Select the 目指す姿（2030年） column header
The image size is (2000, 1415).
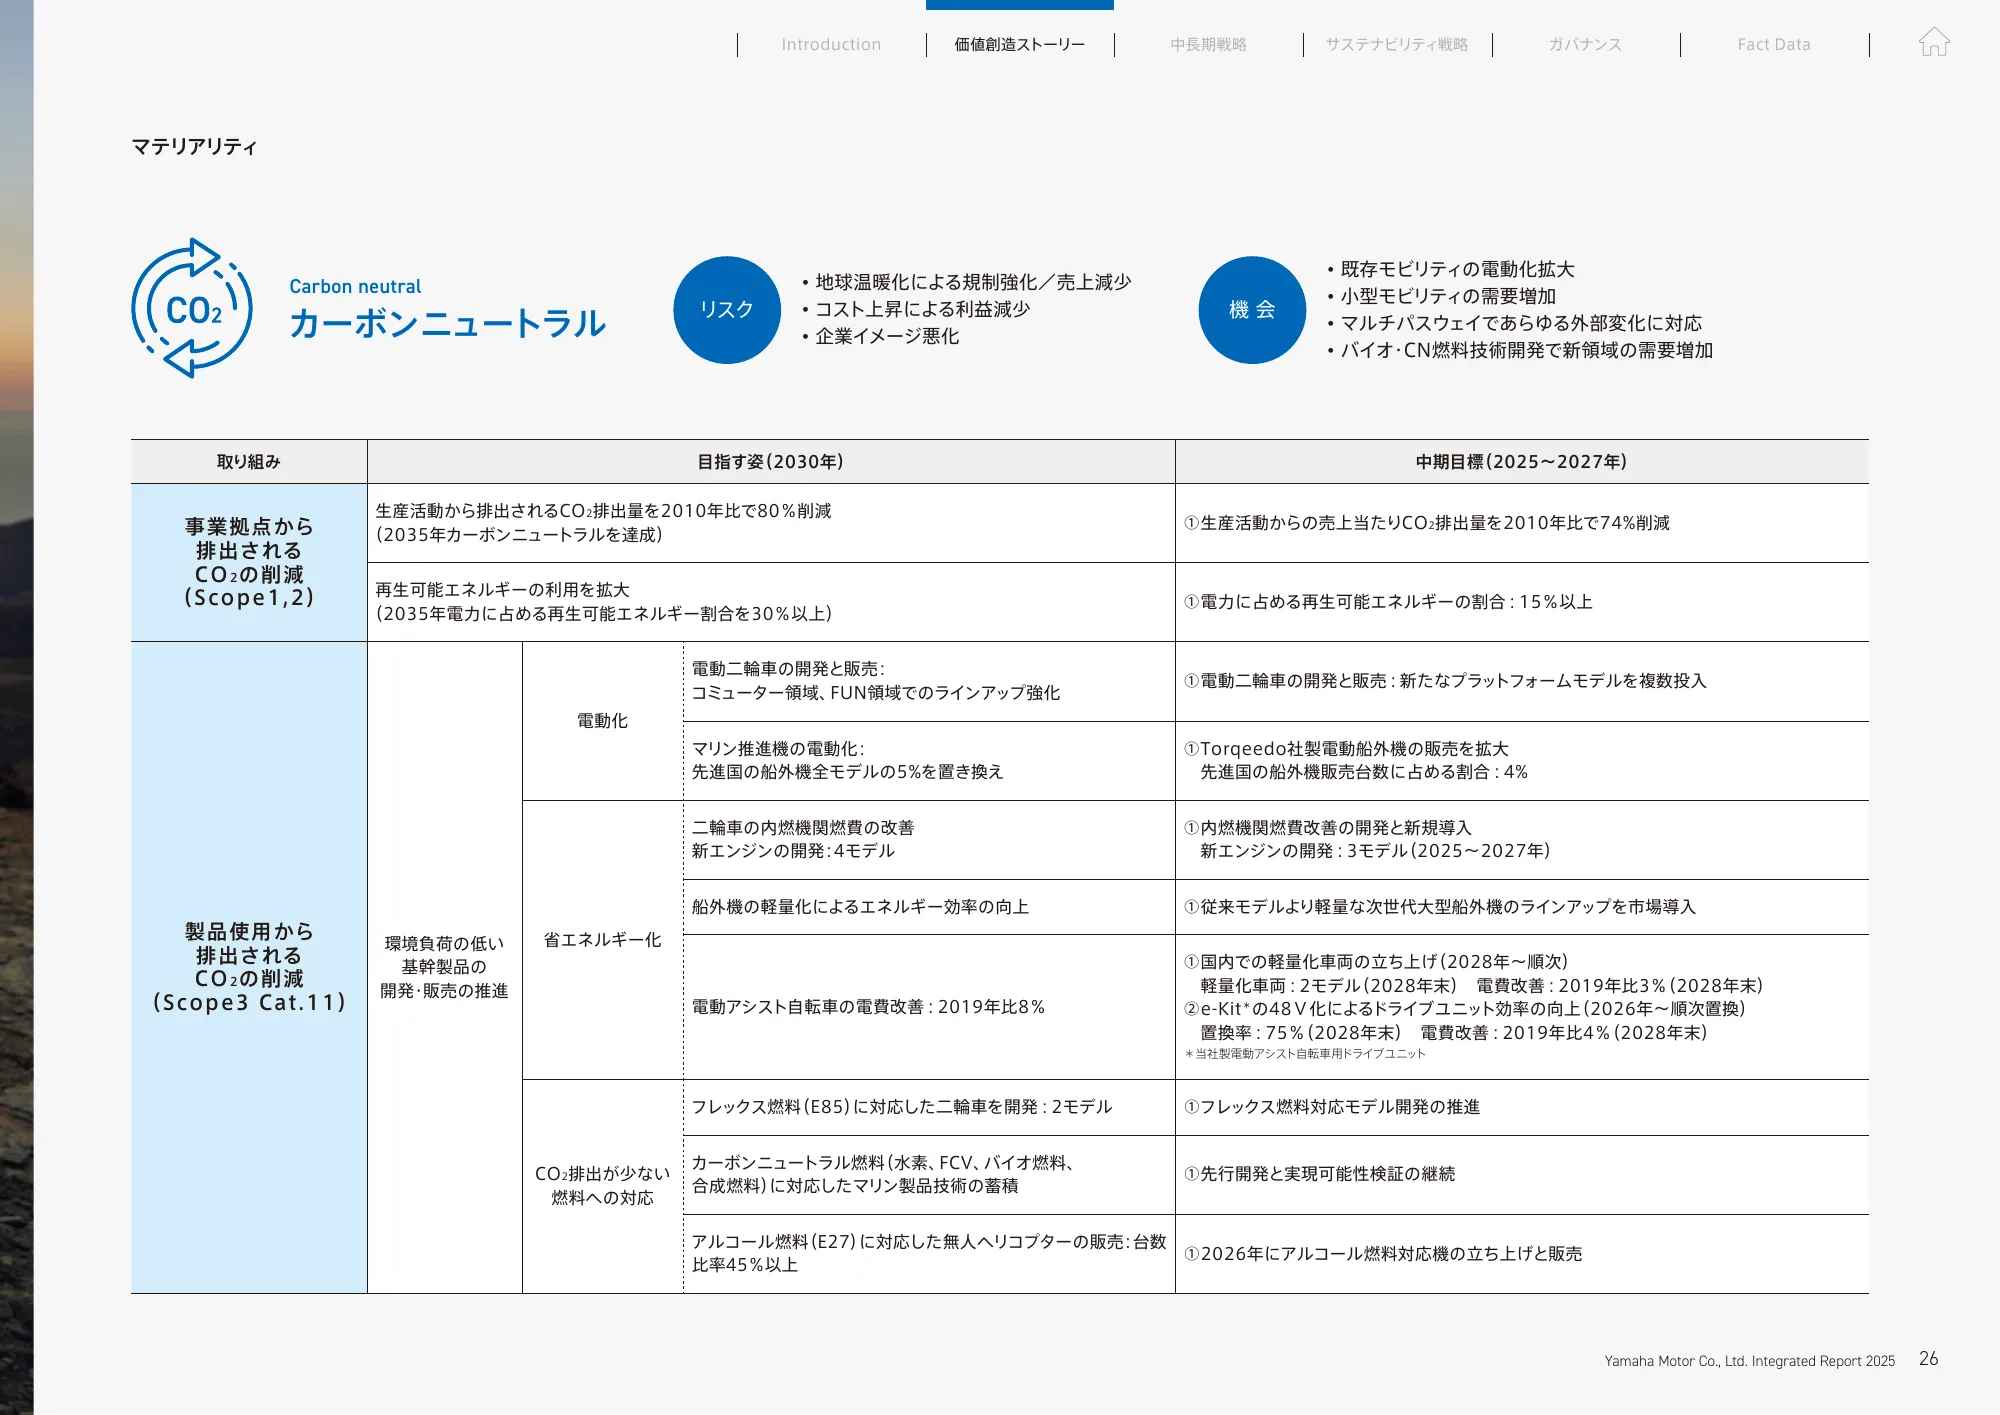click(x=771, y=462)
